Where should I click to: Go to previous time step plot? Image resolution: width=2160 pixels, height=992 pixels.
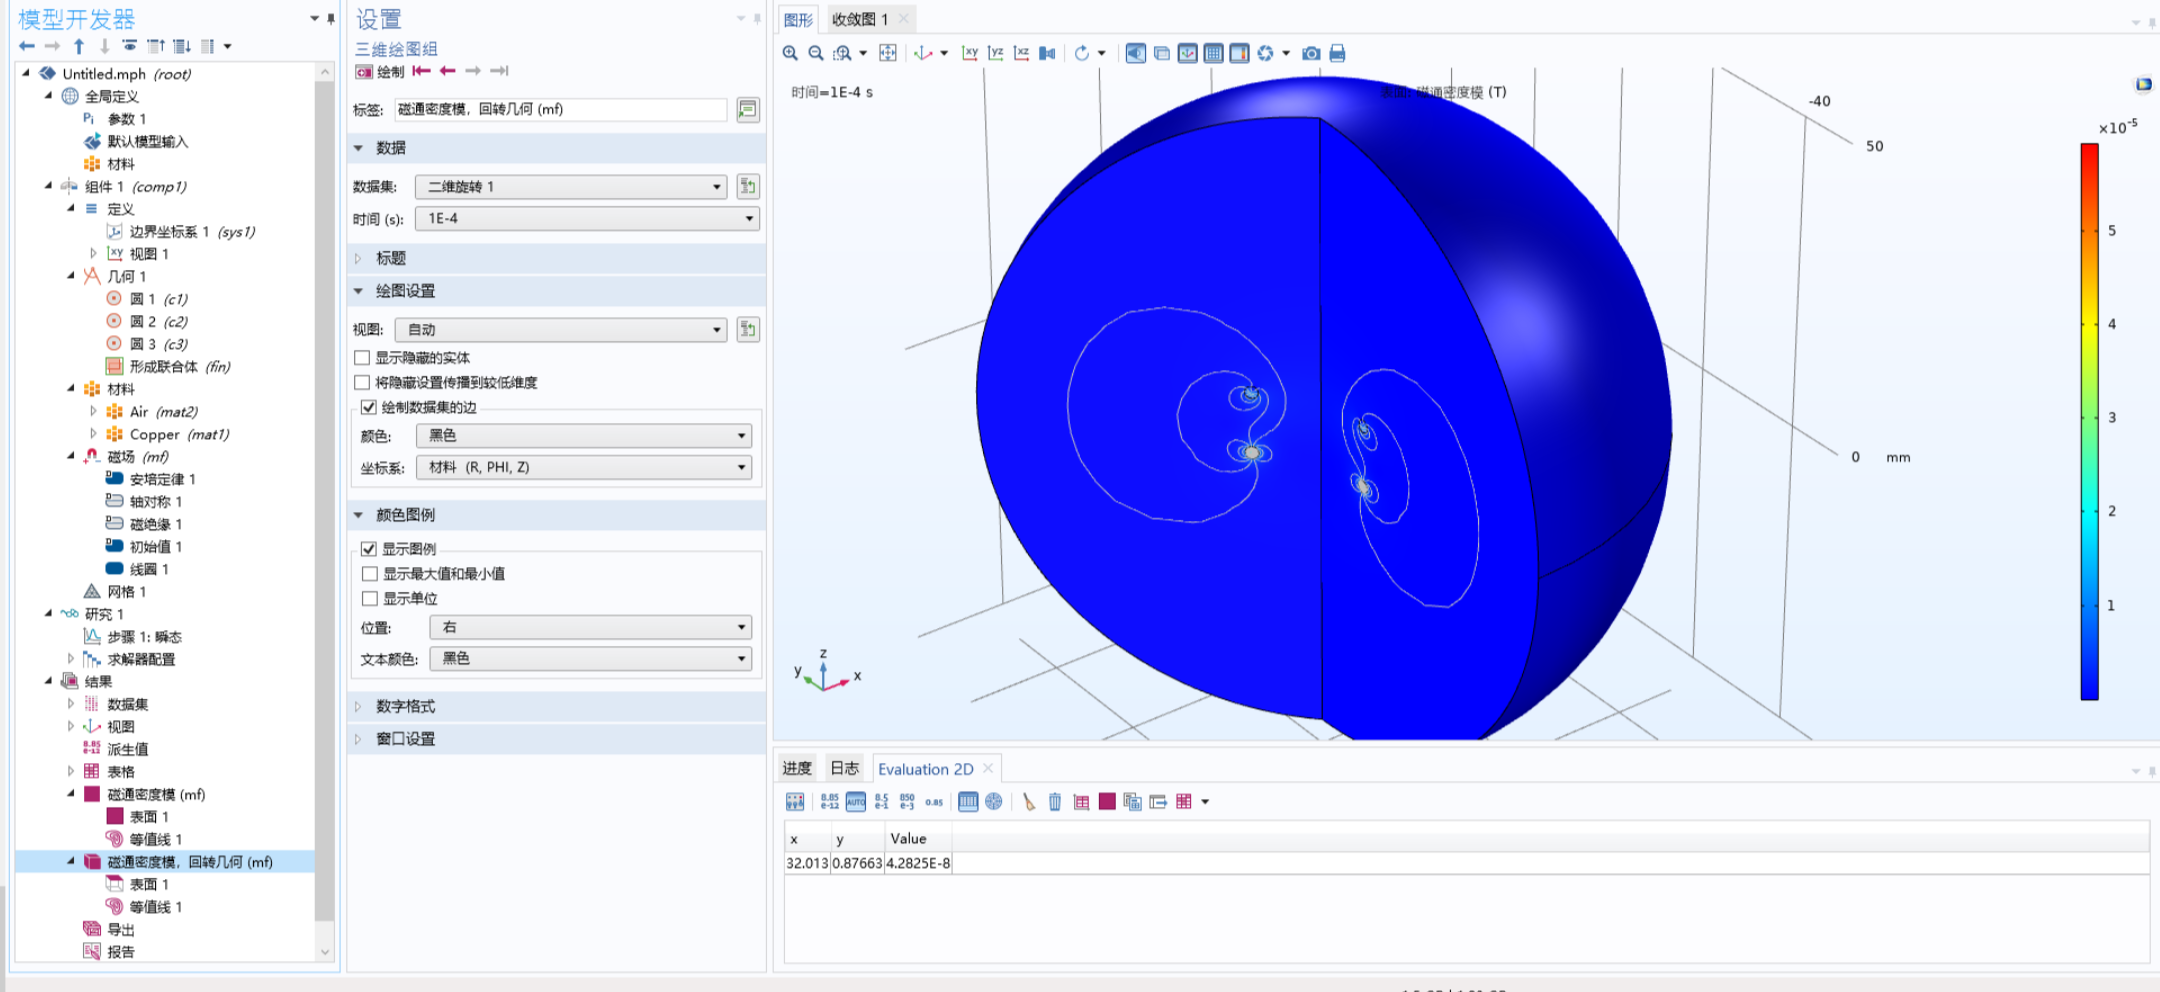click(448, 71)
